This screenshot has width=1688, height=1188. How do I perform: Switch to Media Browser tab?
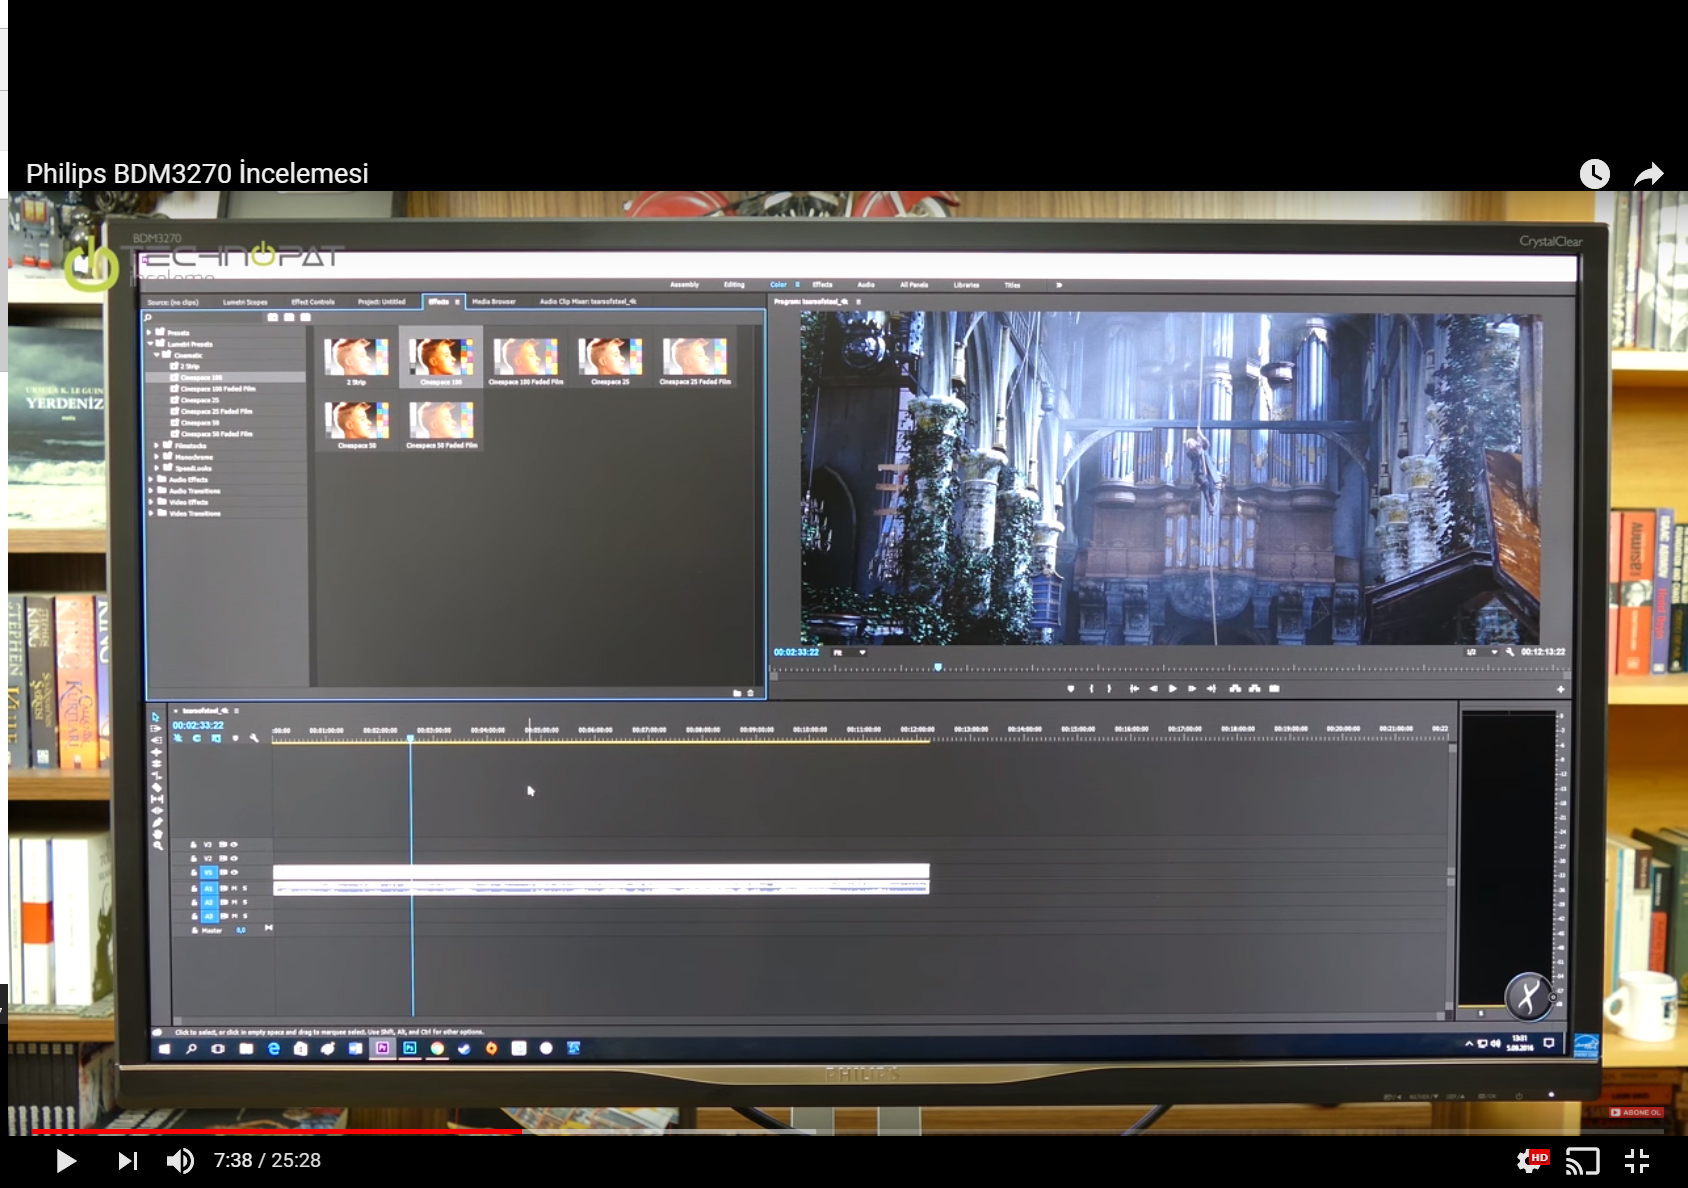point(494,302)
